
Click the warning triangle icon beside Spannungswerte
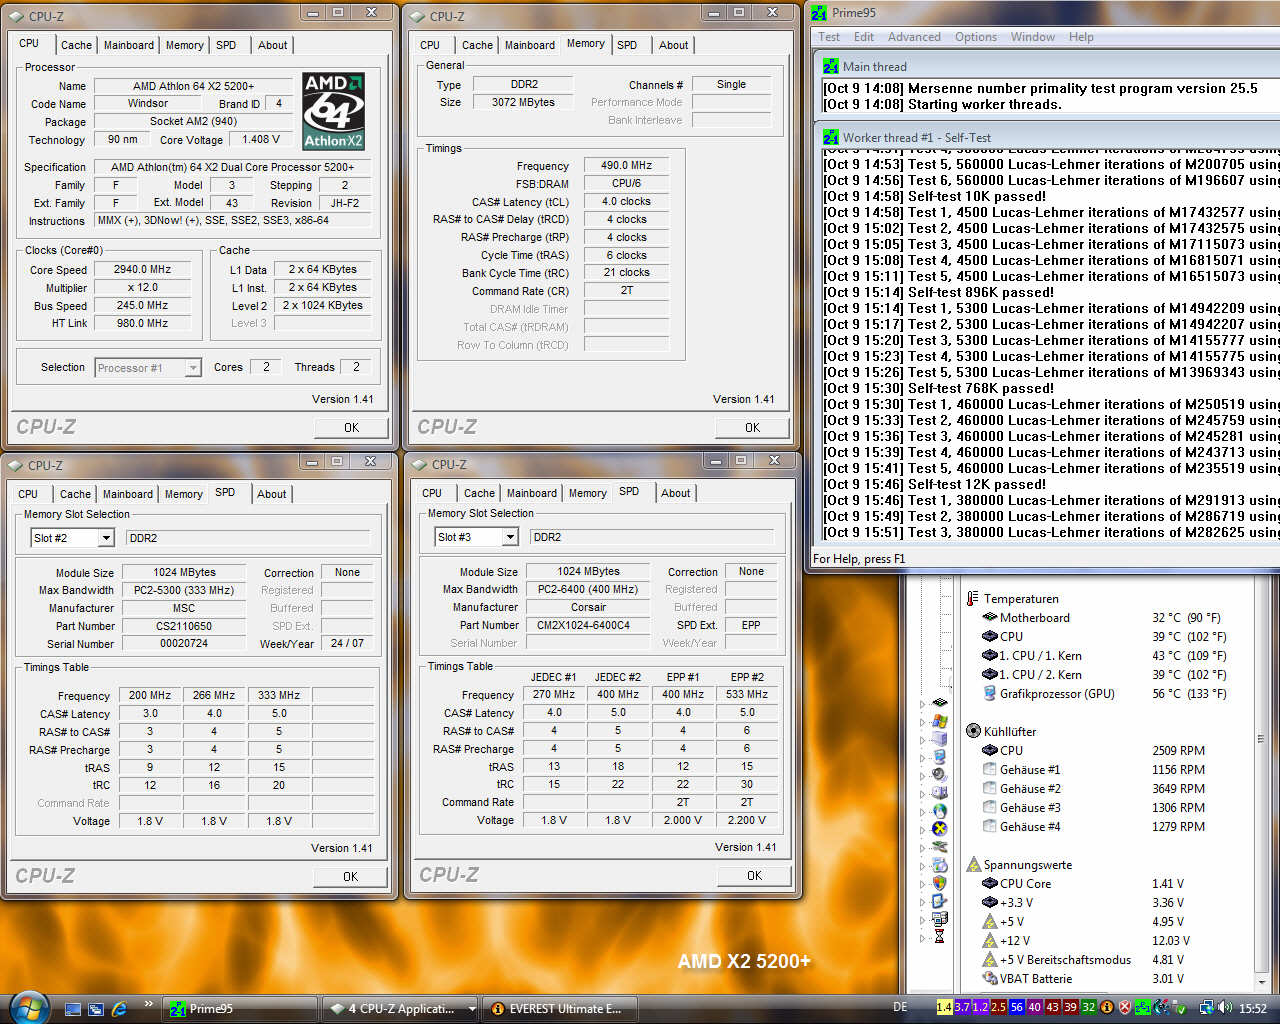(x=973, y=864)
